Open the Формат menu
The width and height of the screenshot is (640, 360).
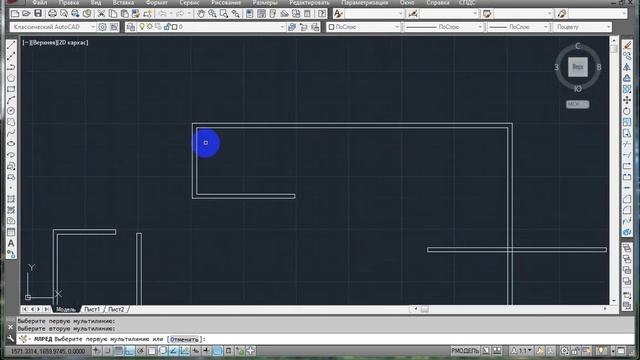tap(157, 2)
